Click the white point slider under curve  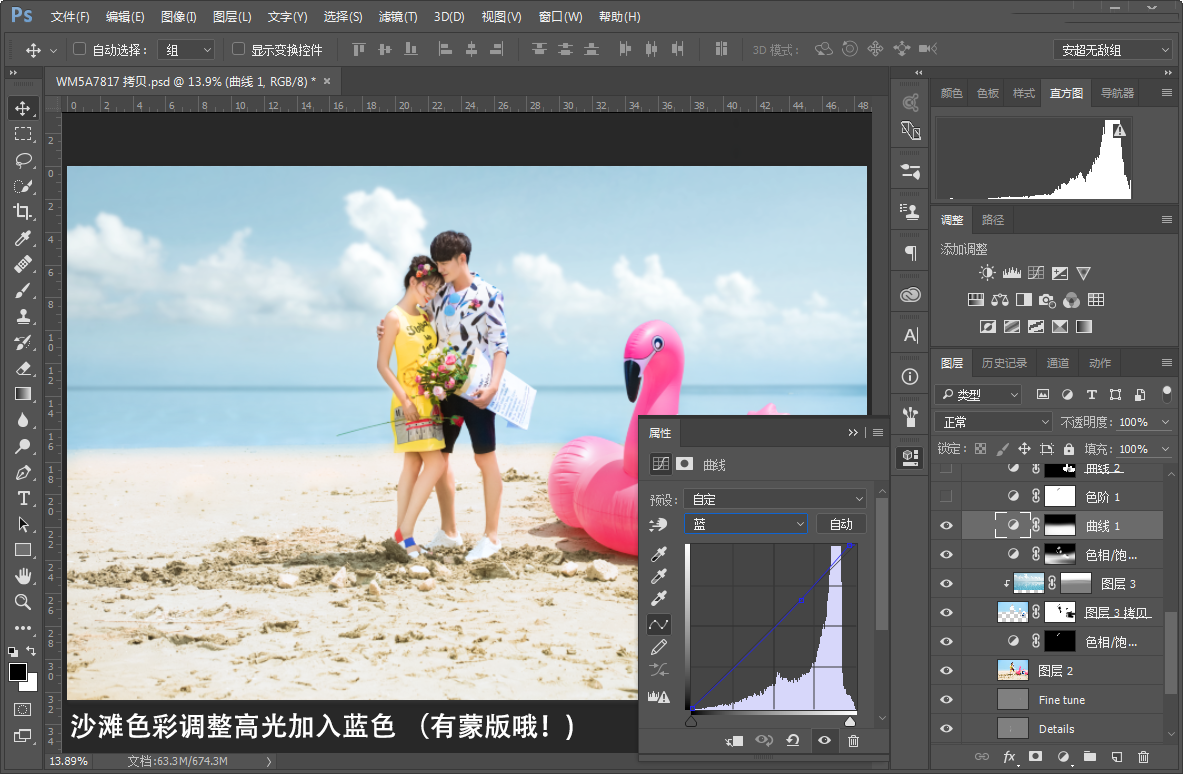(850, 722)
